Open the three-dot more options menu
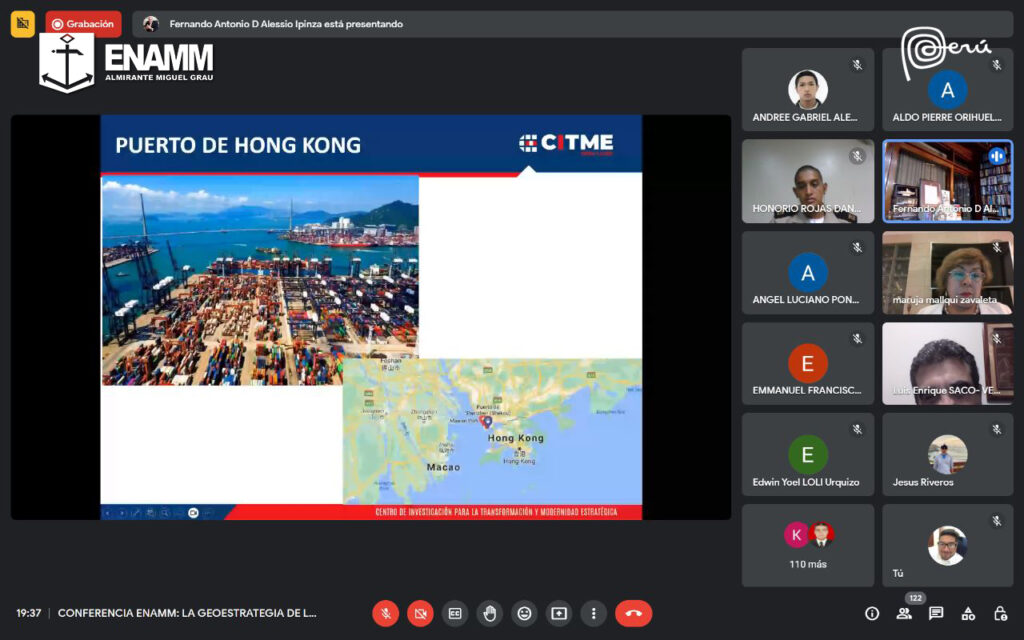 point(594,613)
